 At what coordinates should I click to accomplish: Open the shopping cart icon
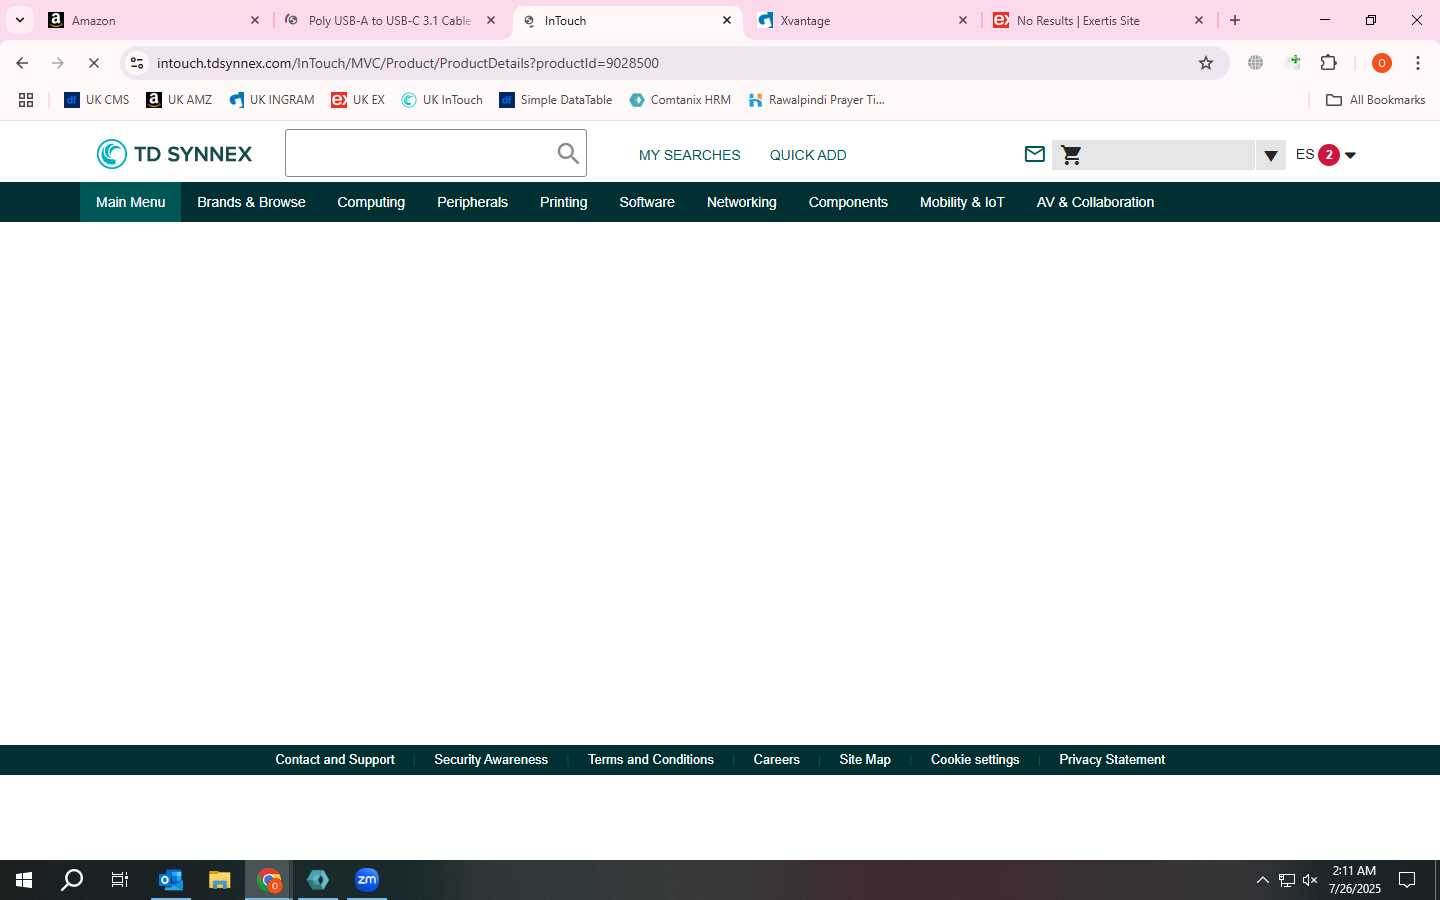(x=1071, y=155)
